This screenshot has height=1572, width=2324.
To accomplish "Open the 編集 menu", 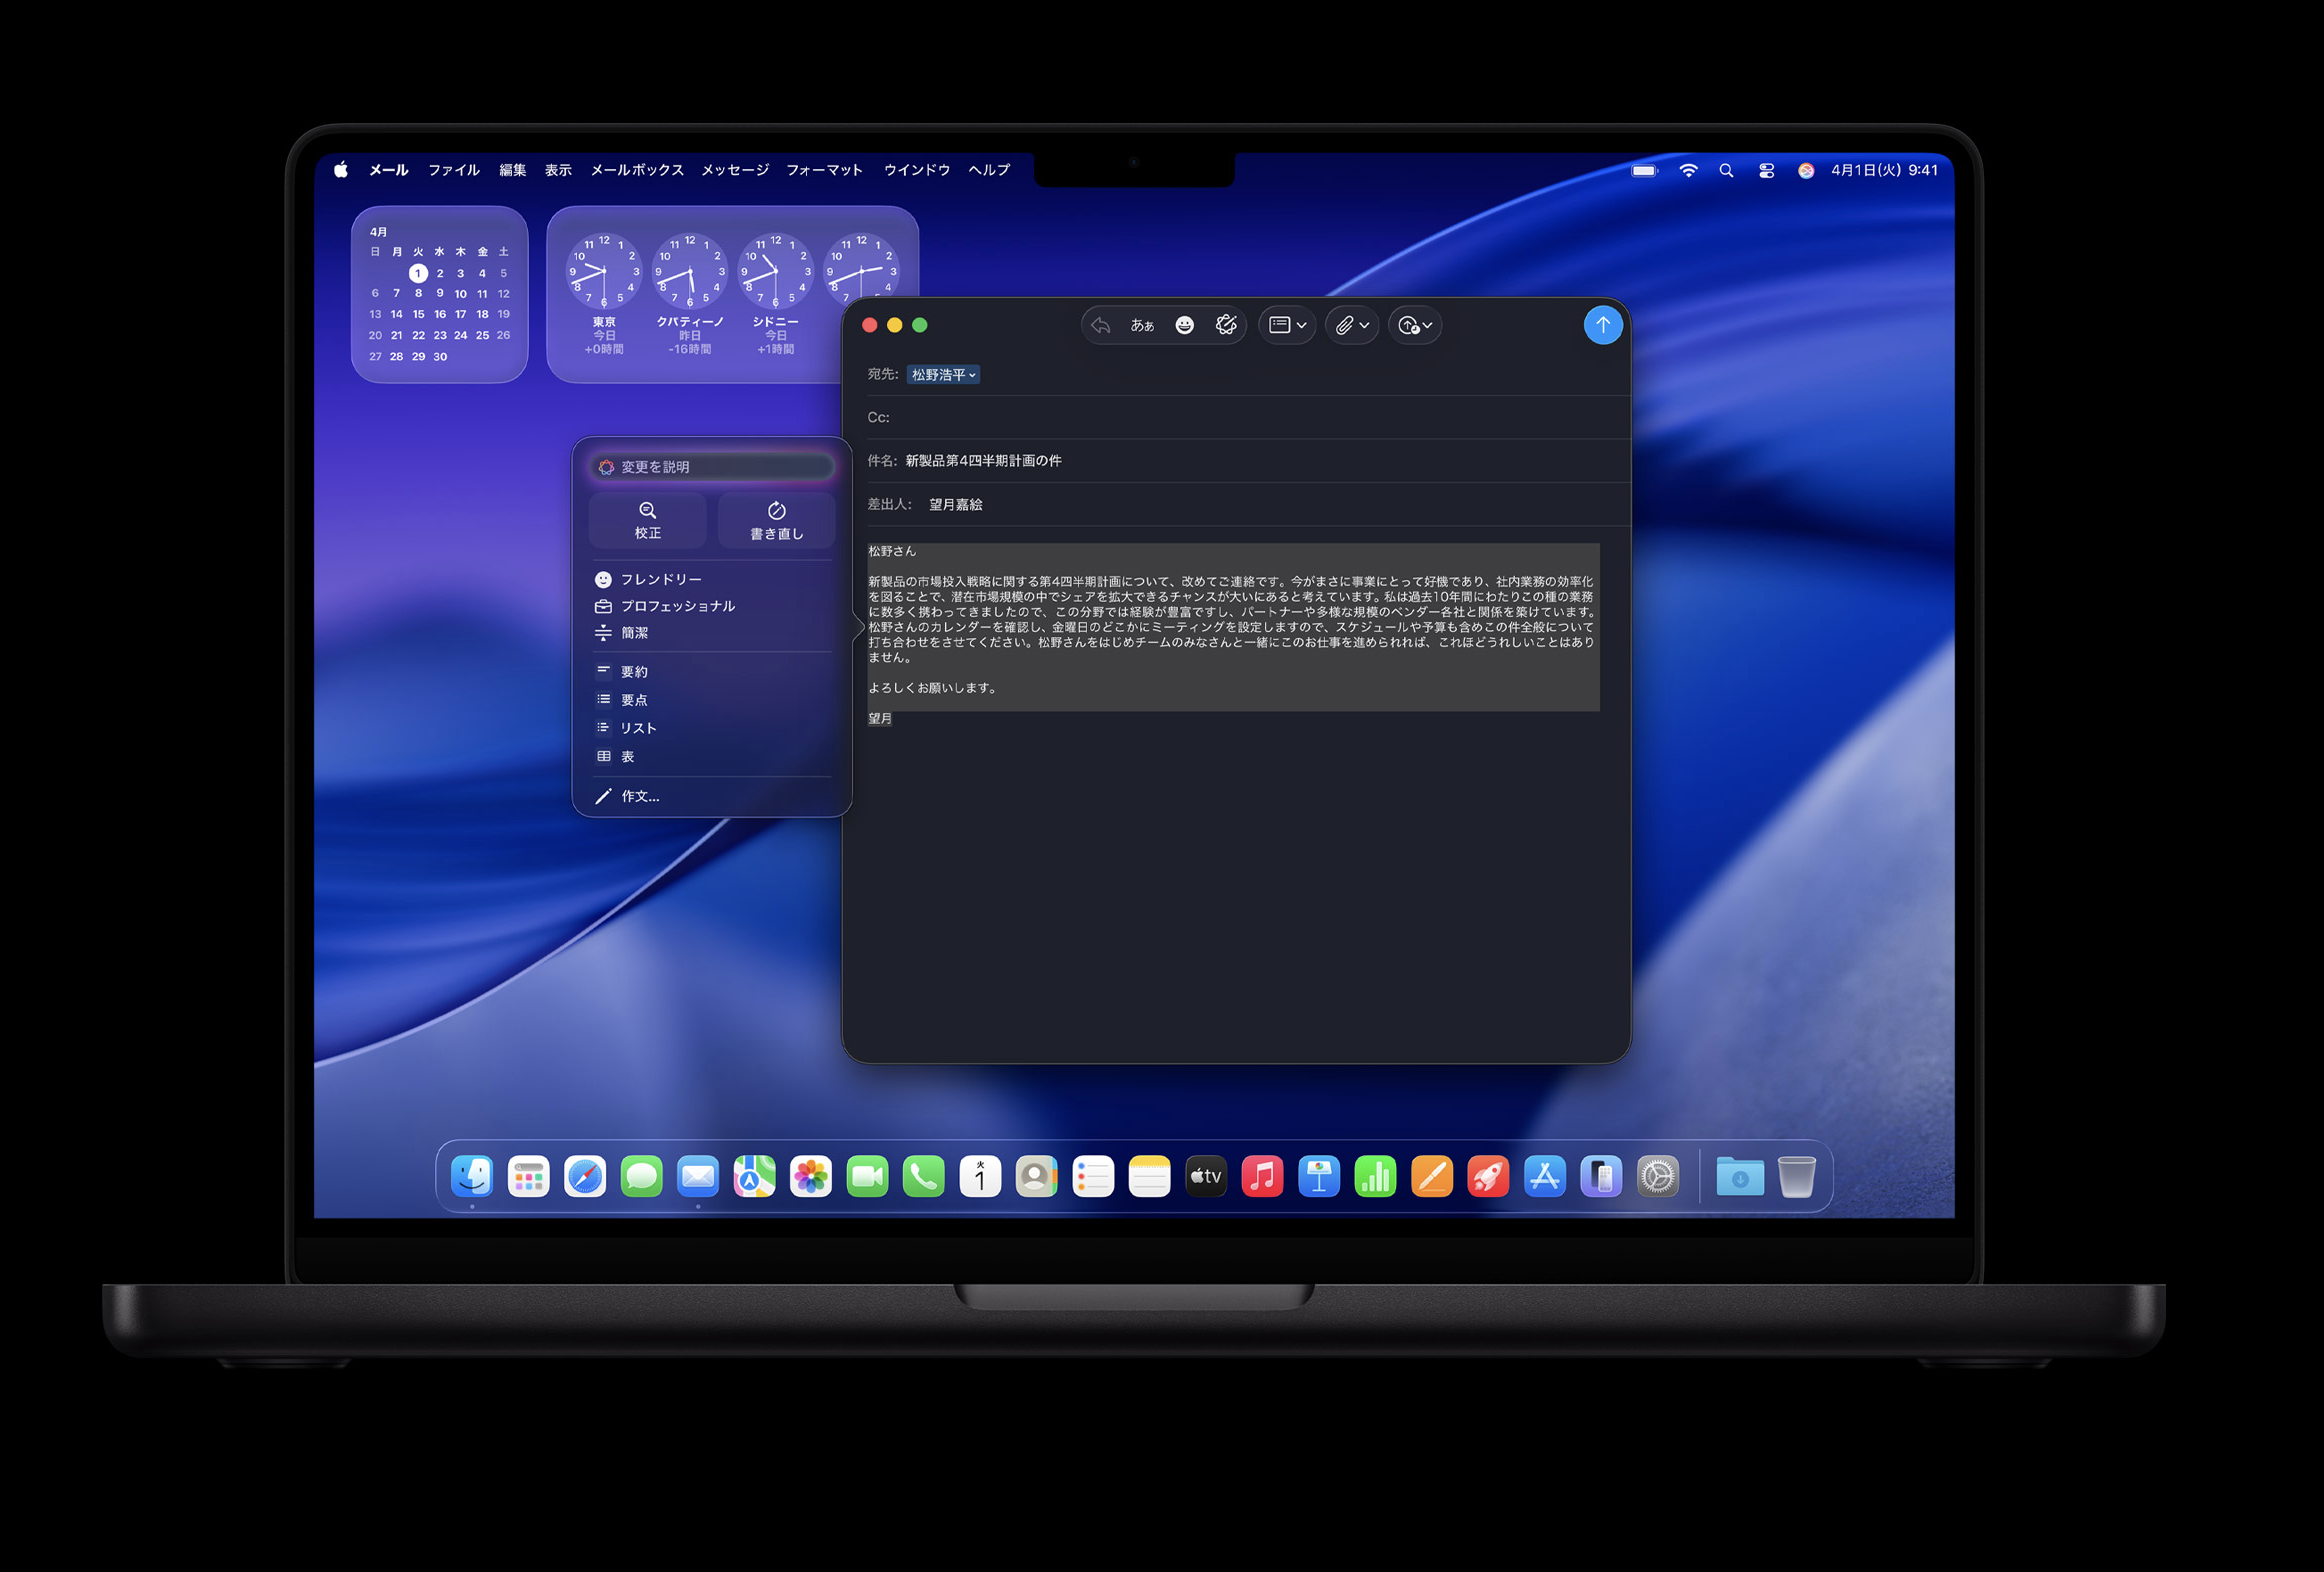I will pyautogui.click(x=512, y=170).
